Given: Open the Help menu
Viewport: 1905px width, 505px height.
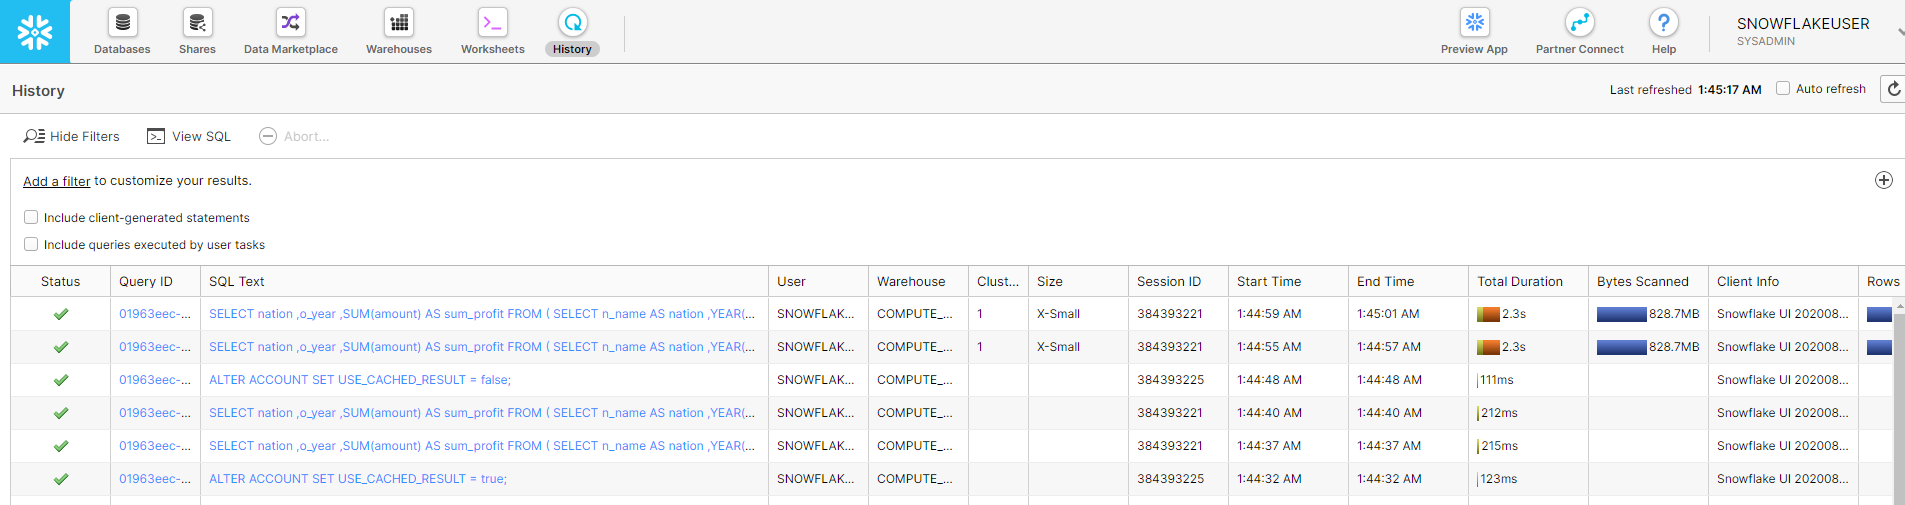Looking at the screenshot, I should click(x=1664, y=31).
